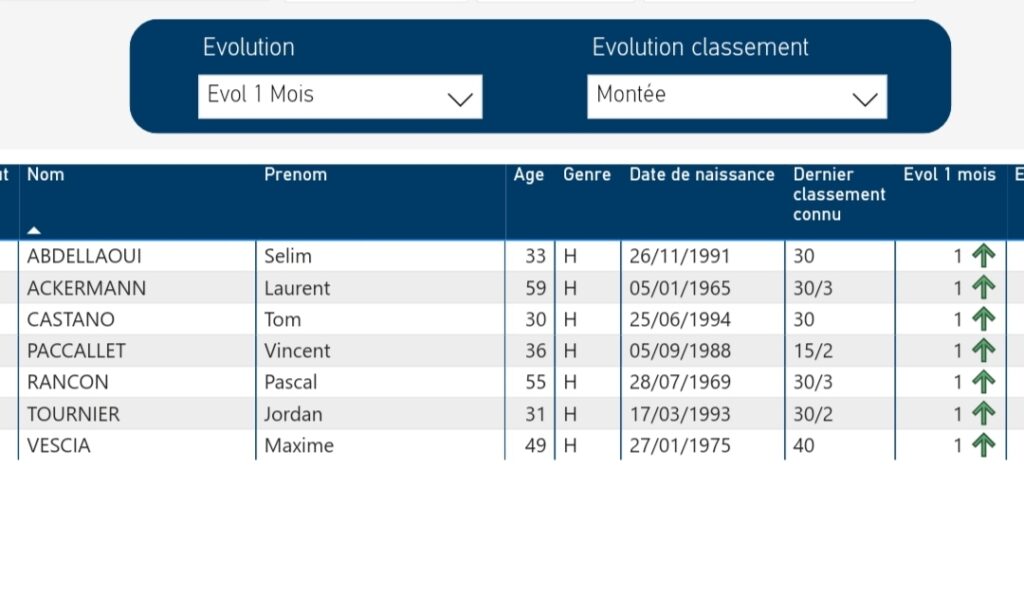Click the green up arrow in ABDELLAOUI row

[984, 256]
